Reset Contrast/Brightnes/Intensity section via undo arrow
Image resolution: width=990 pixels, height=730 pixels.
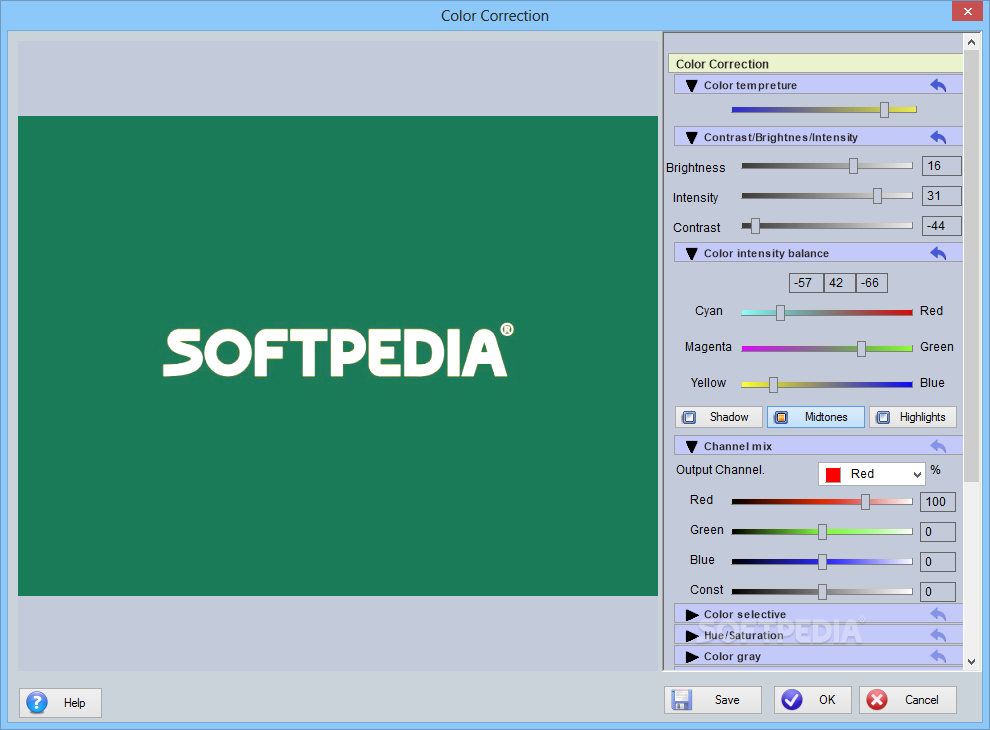coord(938,136)
